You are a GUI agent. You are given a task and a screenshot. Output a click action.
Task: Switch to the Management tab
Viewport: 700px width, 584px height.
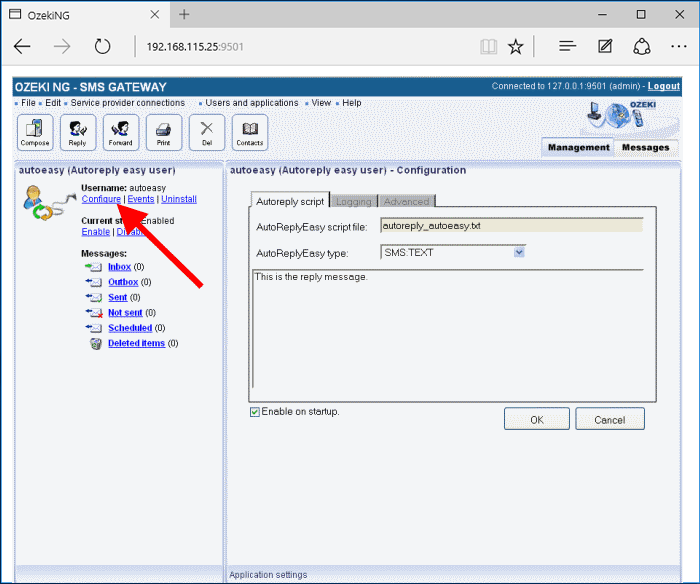point(579,147)
